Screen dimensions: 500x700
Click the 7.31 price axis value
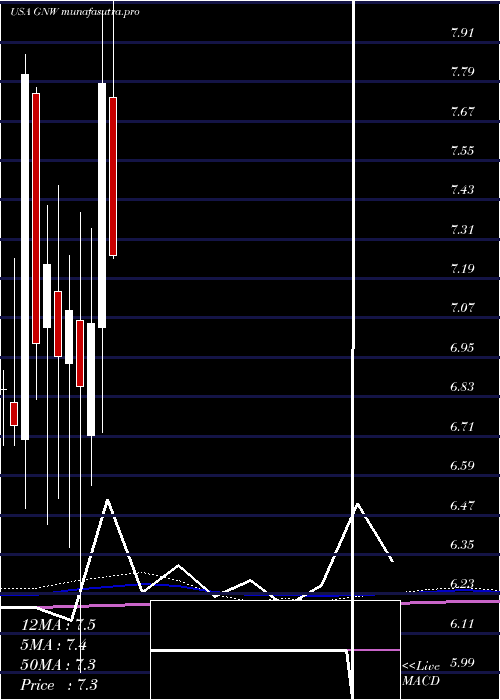point(462,229)
